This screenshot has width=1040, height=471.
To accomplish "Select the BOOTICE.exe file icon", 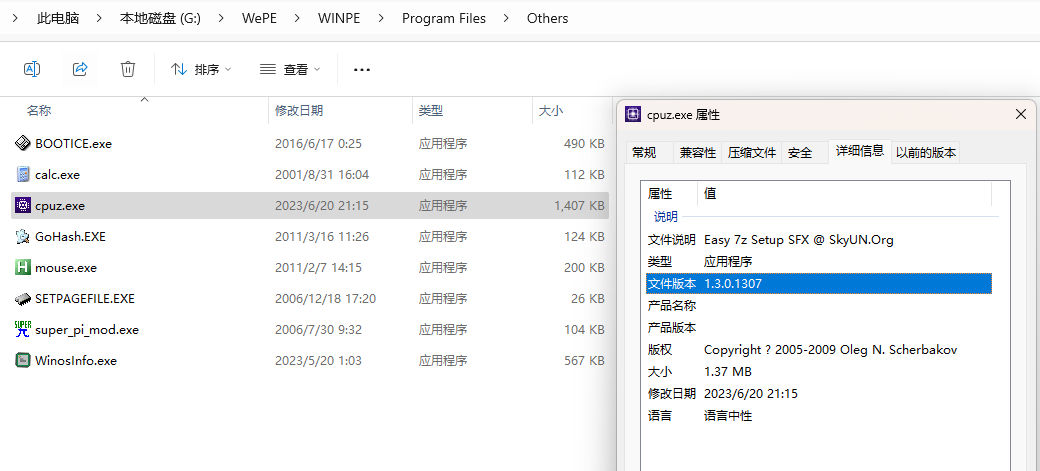I will coord(23,143).
